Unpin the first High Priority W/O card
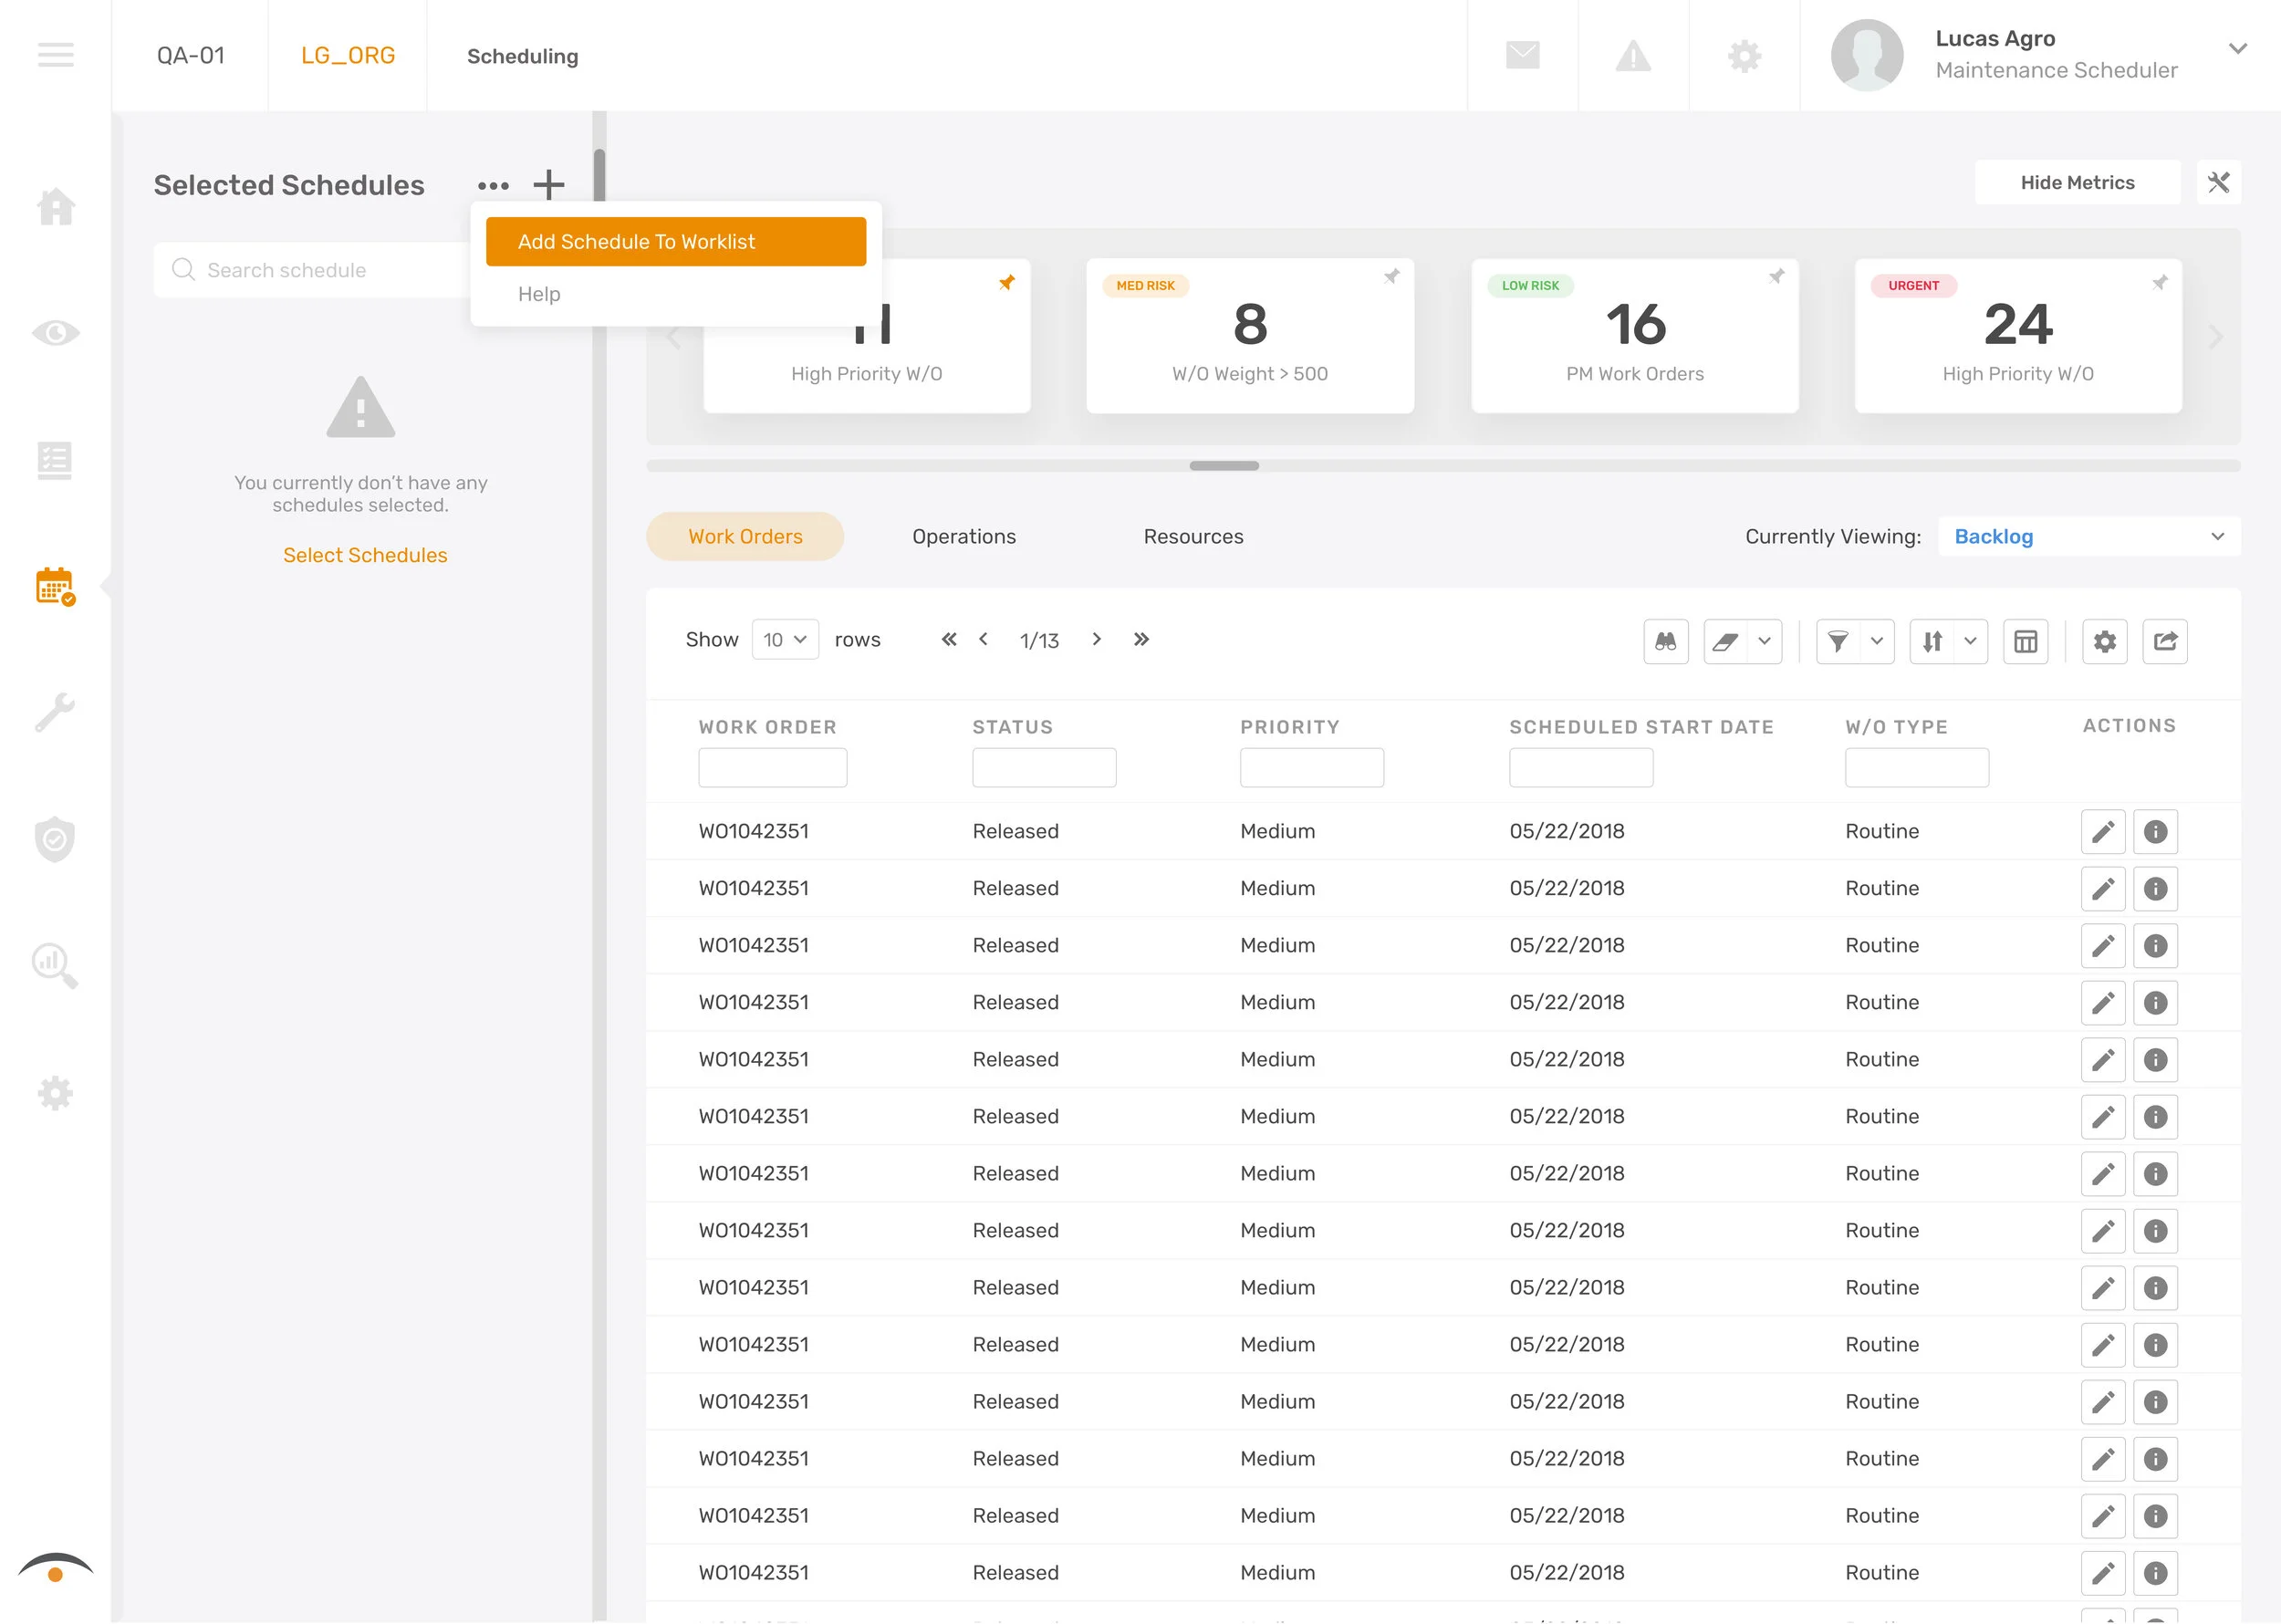This screenshot has height=1624, width=2281. tap(1006, 283)
